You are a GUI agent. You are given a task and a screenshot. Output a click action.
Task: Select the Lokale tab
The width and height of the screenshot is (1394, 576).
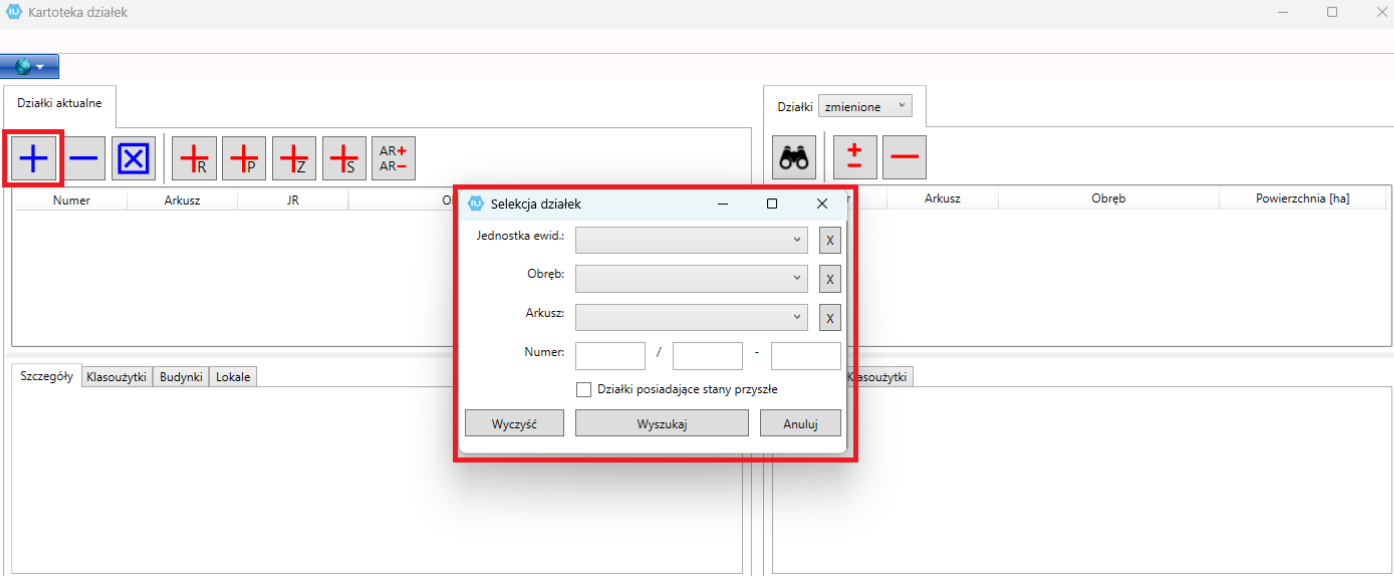[x=233, y=377]
